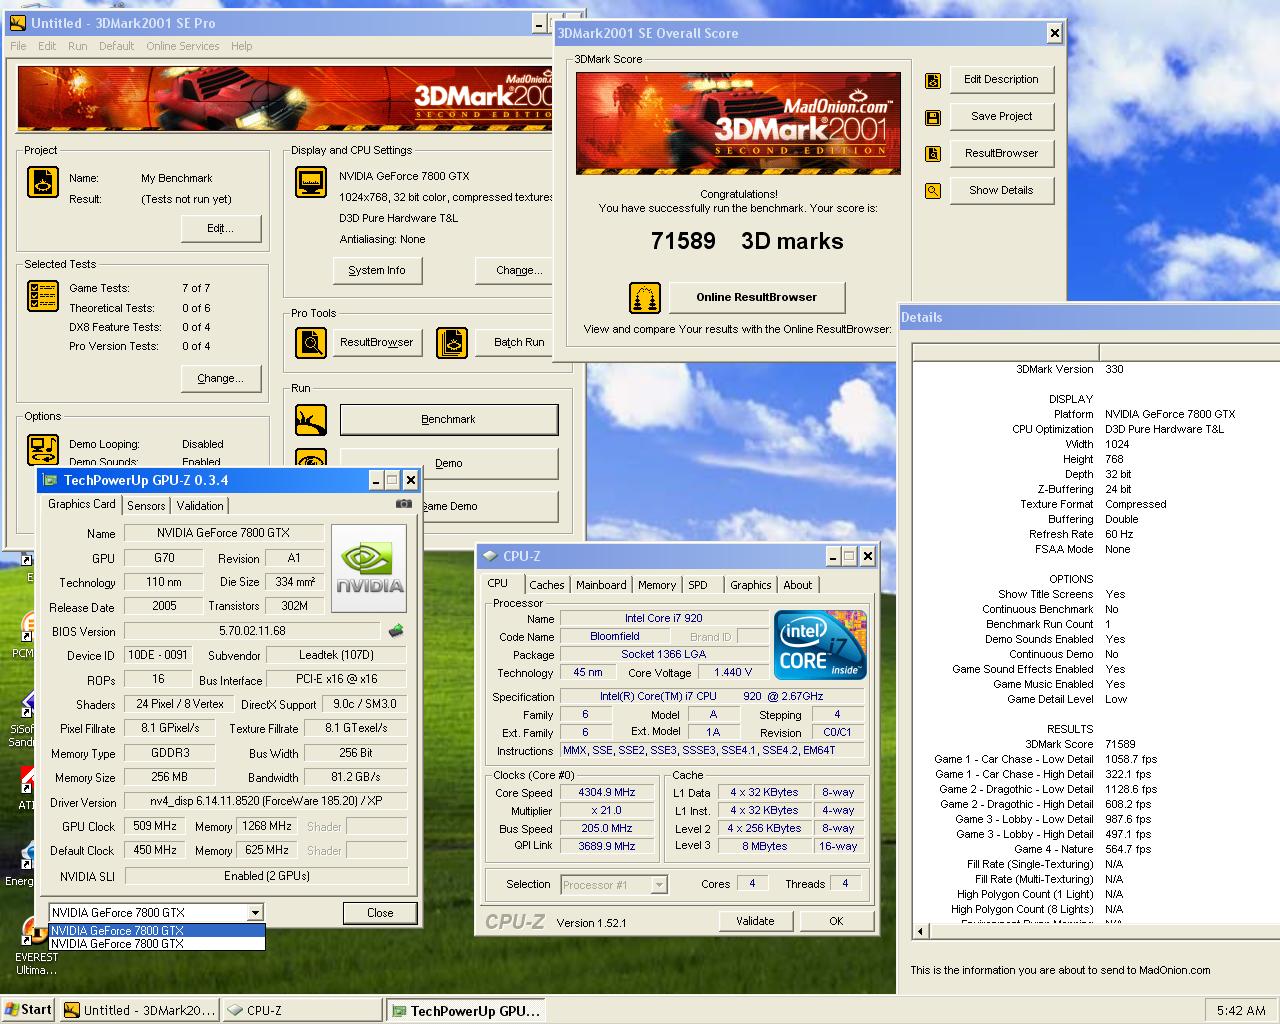The height and width of the screenshot is (1024, 1280).
Task: Click the ResultBrowser icon in score window
Action: coord(933,154)
